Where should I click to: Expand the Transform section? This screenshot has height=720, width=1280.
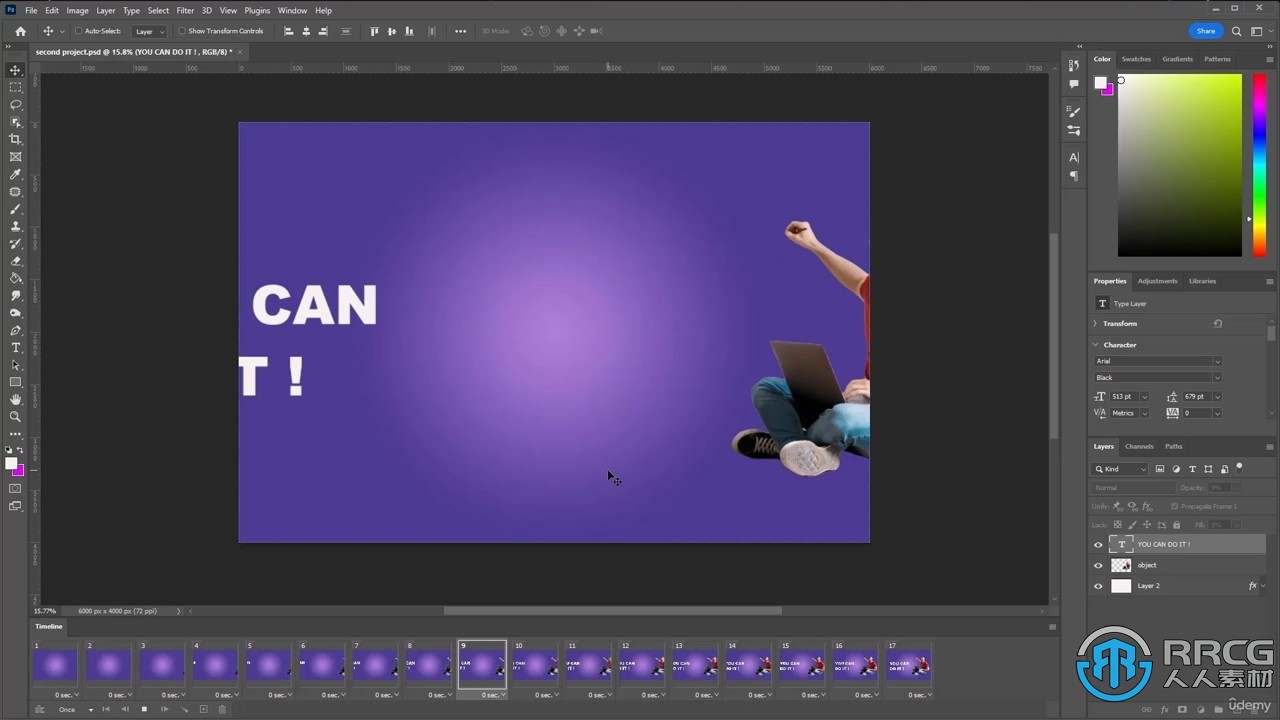[1096, 324]
